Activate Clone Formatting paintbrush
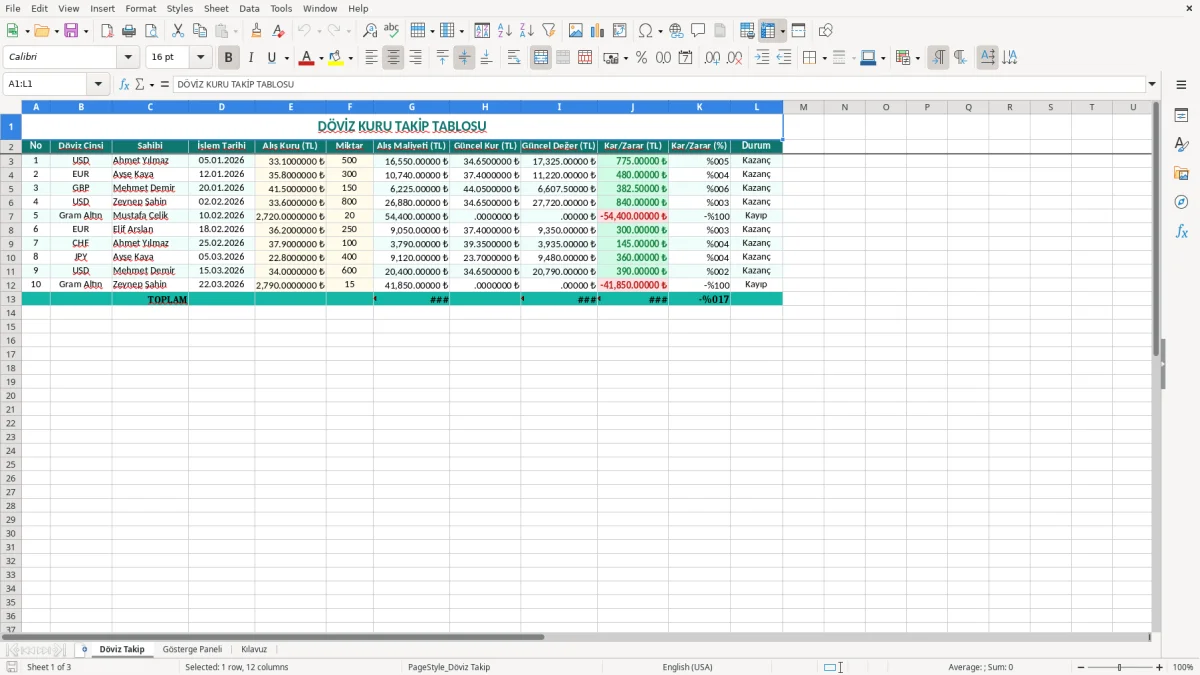Screen dimensions: 1200x675 pos(257,31)
